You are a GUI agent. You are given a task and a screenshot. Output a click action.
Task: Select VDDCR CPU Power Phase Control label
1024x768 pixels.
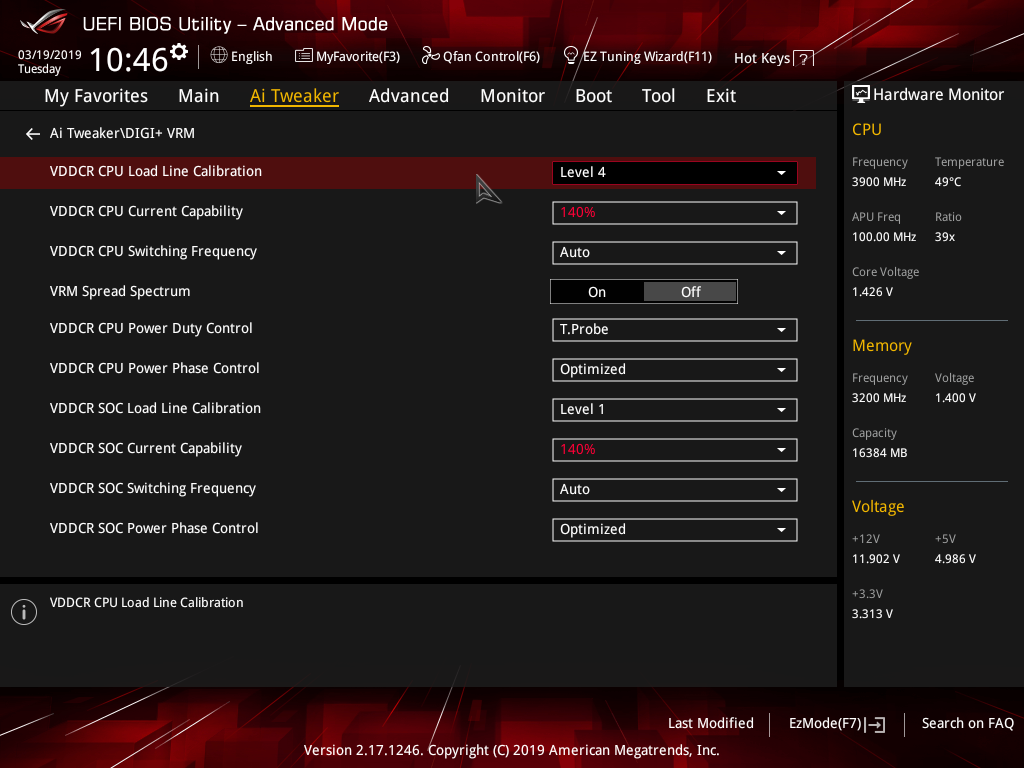pos(155,368)
